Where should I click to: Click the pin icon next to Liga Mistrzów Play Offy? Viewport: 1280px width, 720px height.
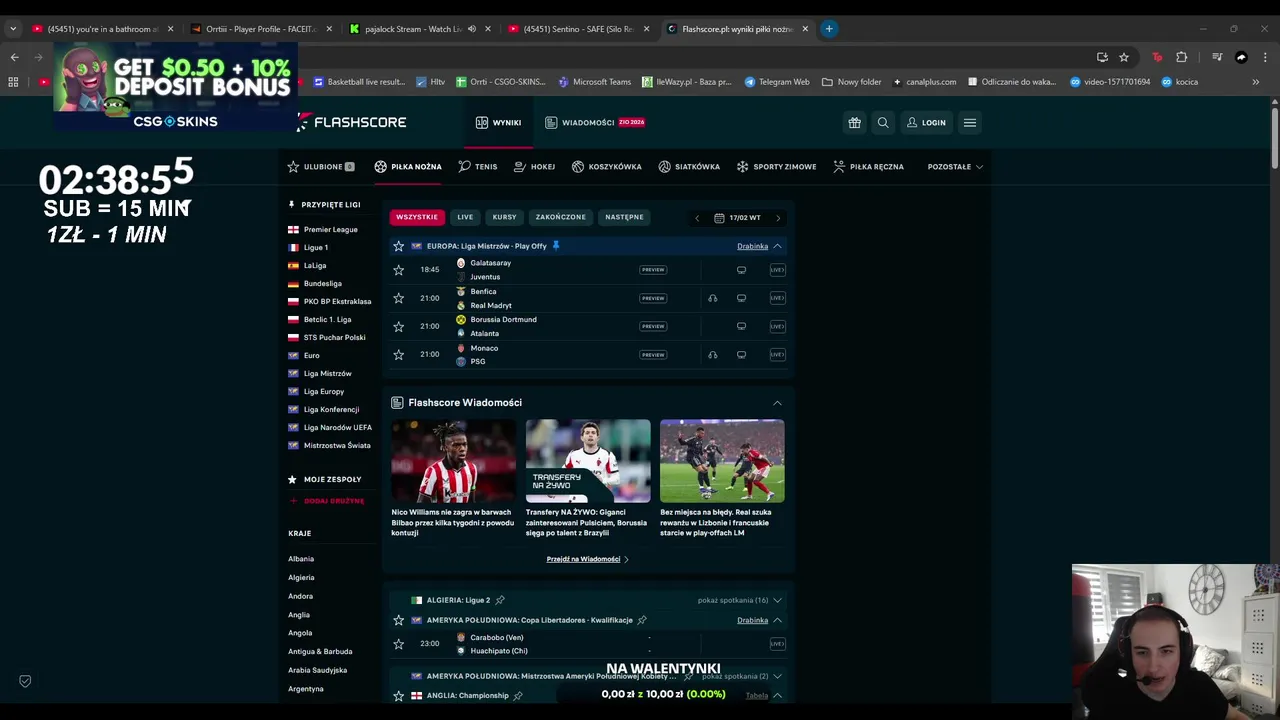[x=556, y=245]
